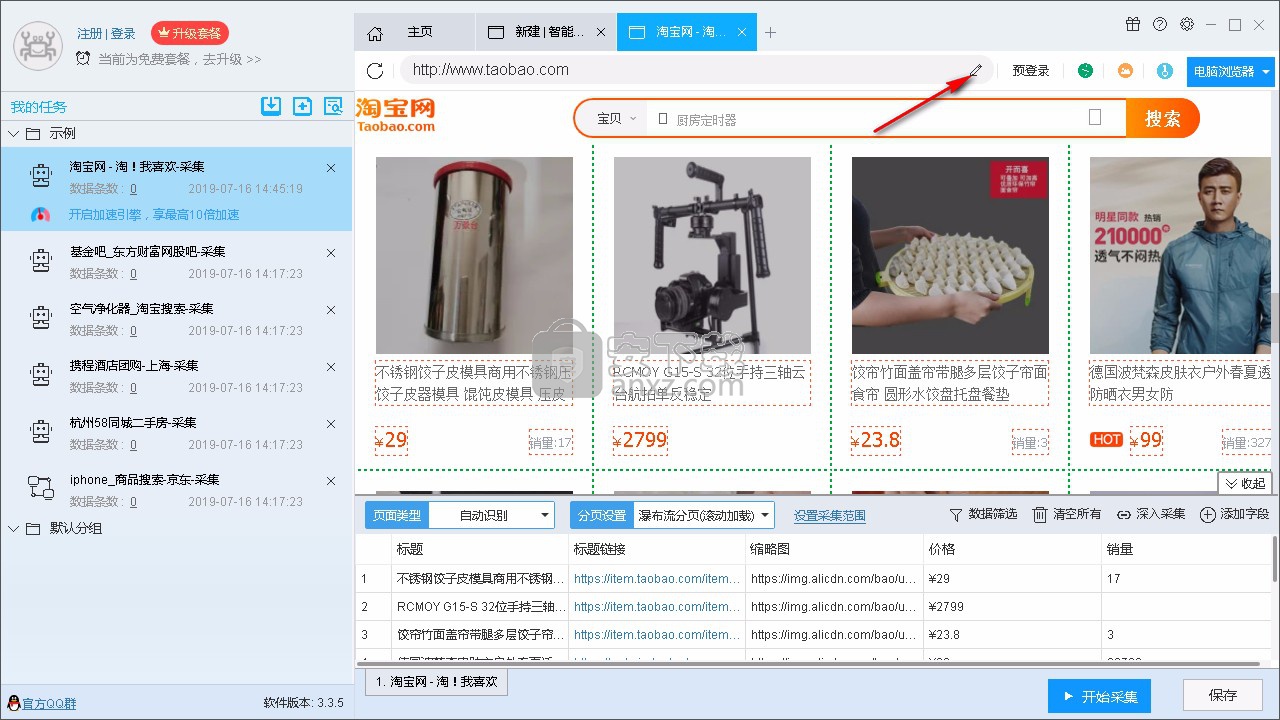Click the gift box icon in title bar

(1133, 25)
